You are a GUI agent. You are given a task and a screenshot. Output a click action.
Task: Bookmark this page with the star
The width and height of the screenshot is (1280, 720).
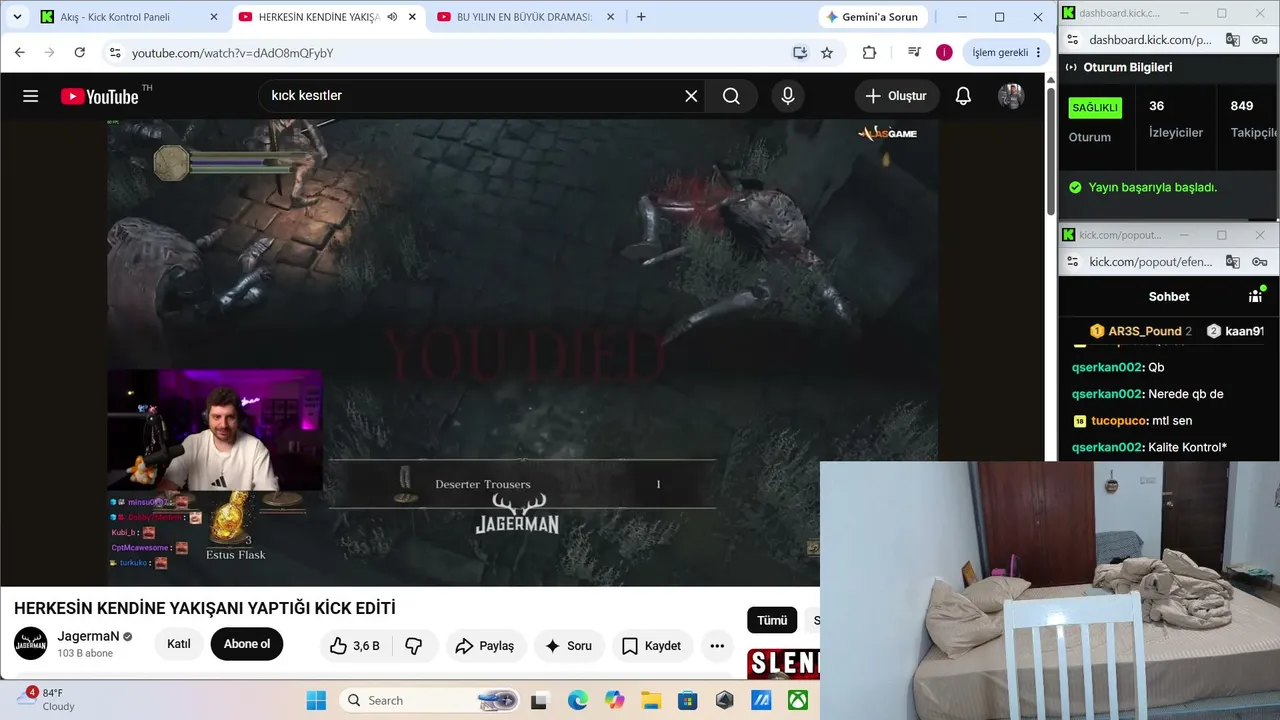tap(827, 53)
